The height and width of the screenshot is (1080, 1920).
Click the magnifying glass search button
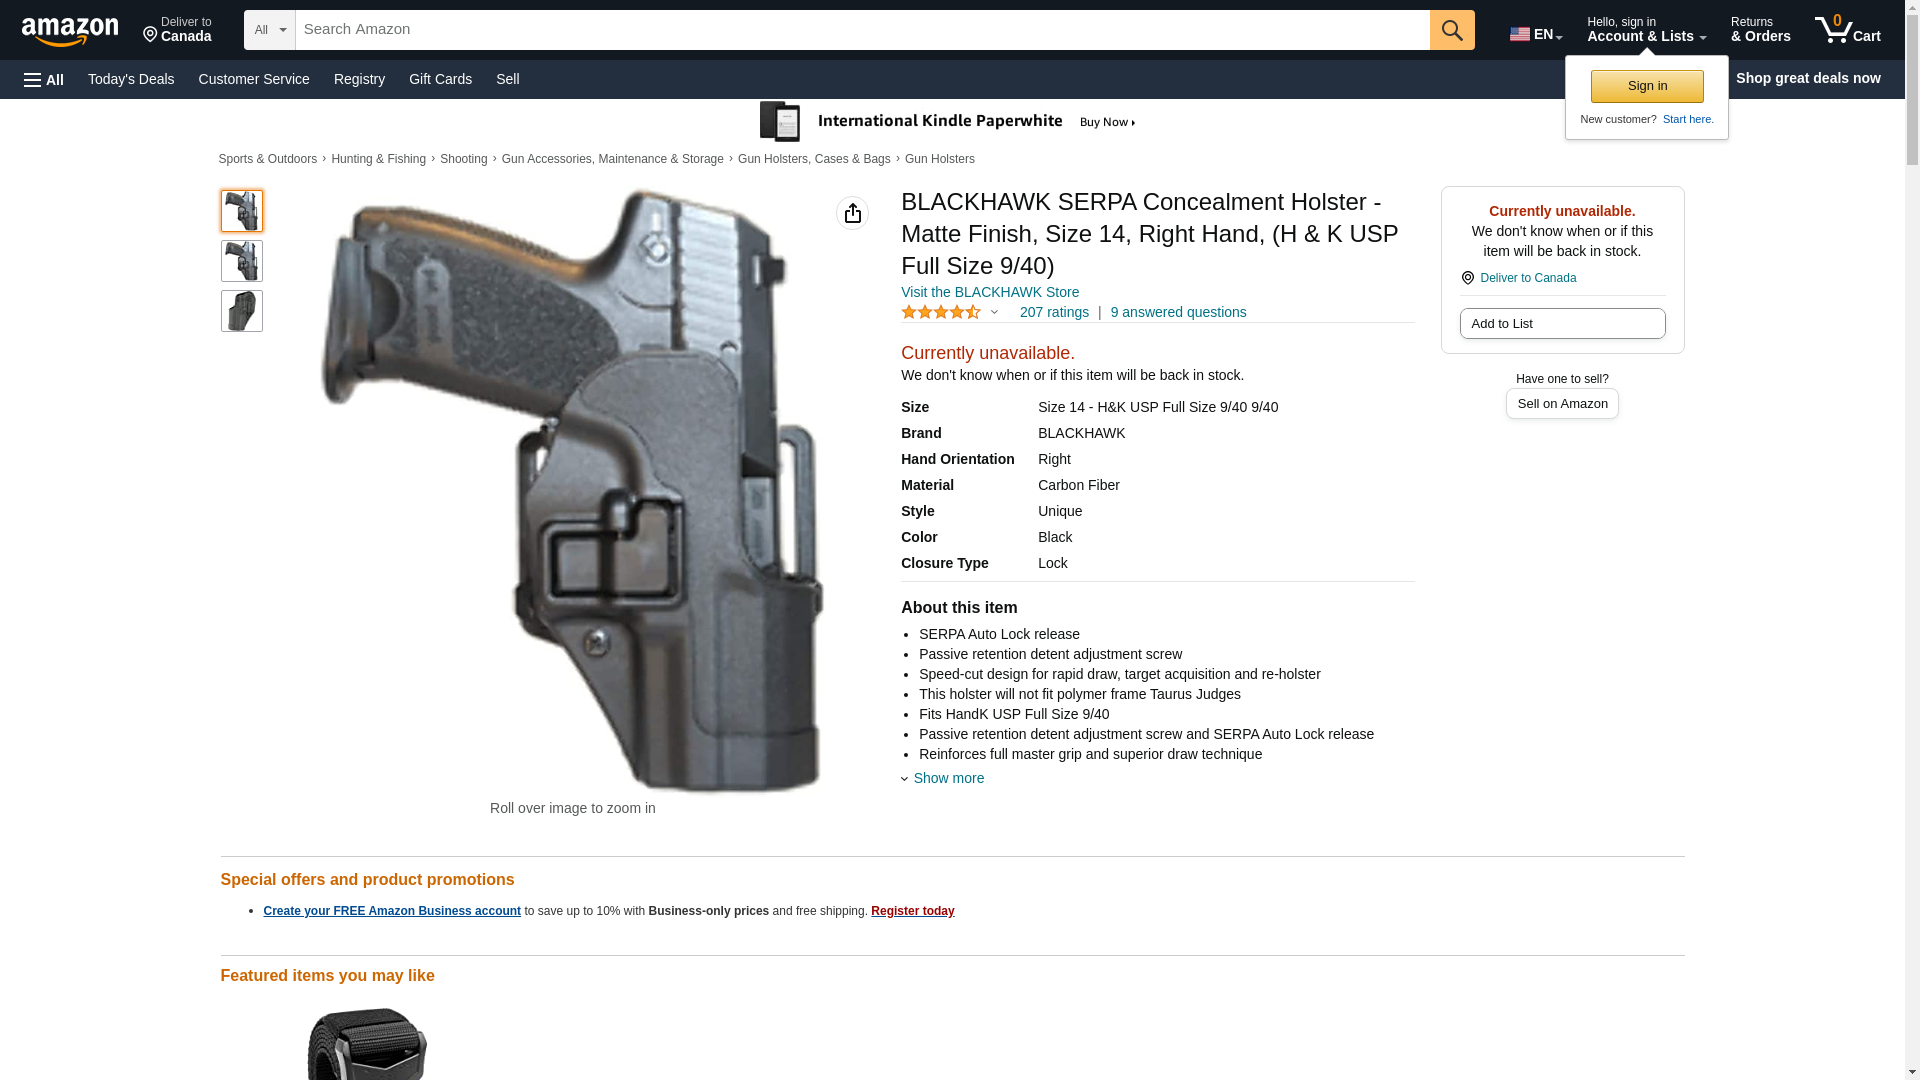click(1452, 30)
